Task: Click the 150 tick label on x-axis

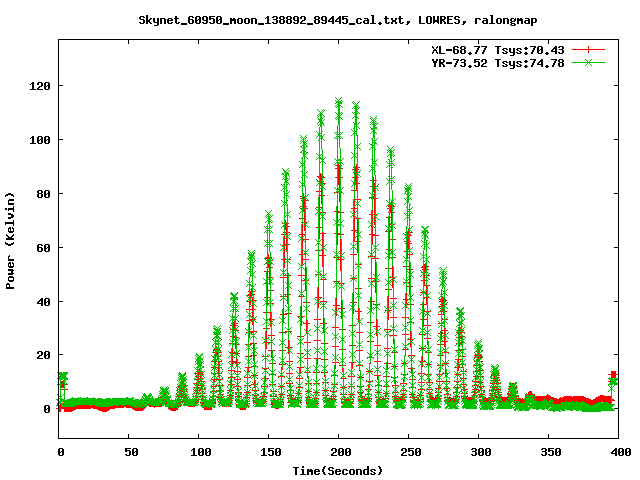Action: [268, 453]
